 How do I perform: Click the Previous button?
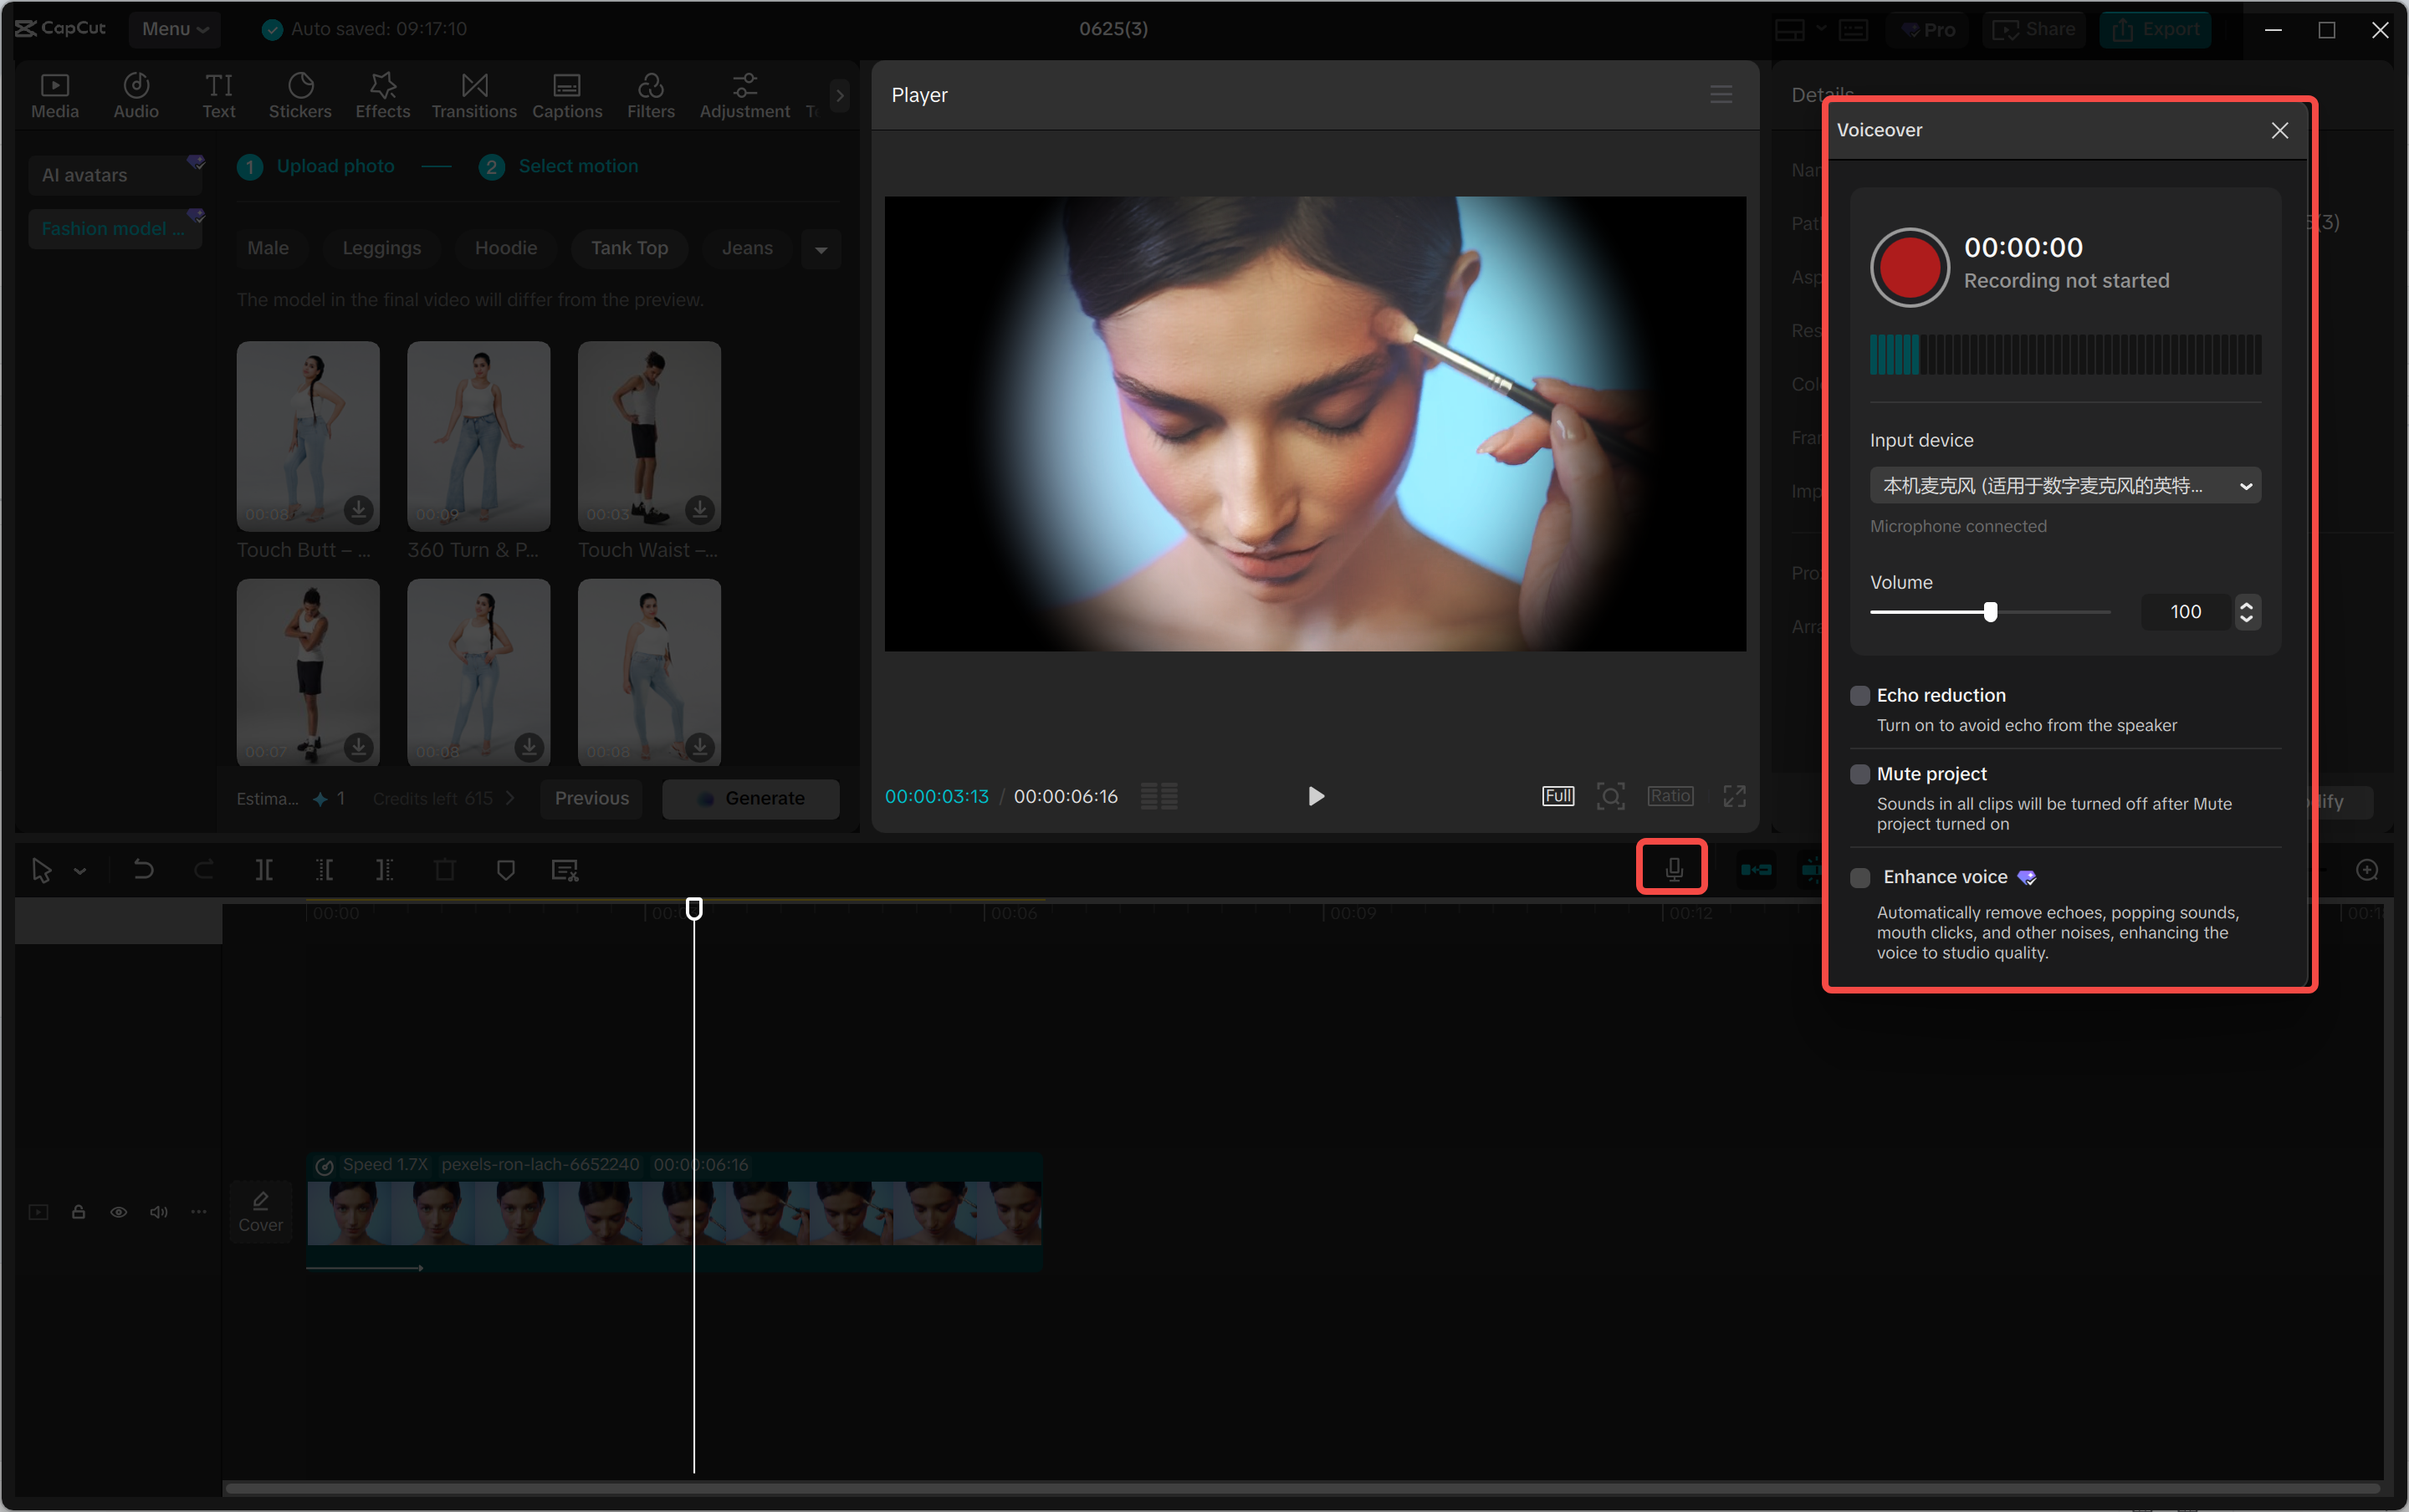(591, 798)
